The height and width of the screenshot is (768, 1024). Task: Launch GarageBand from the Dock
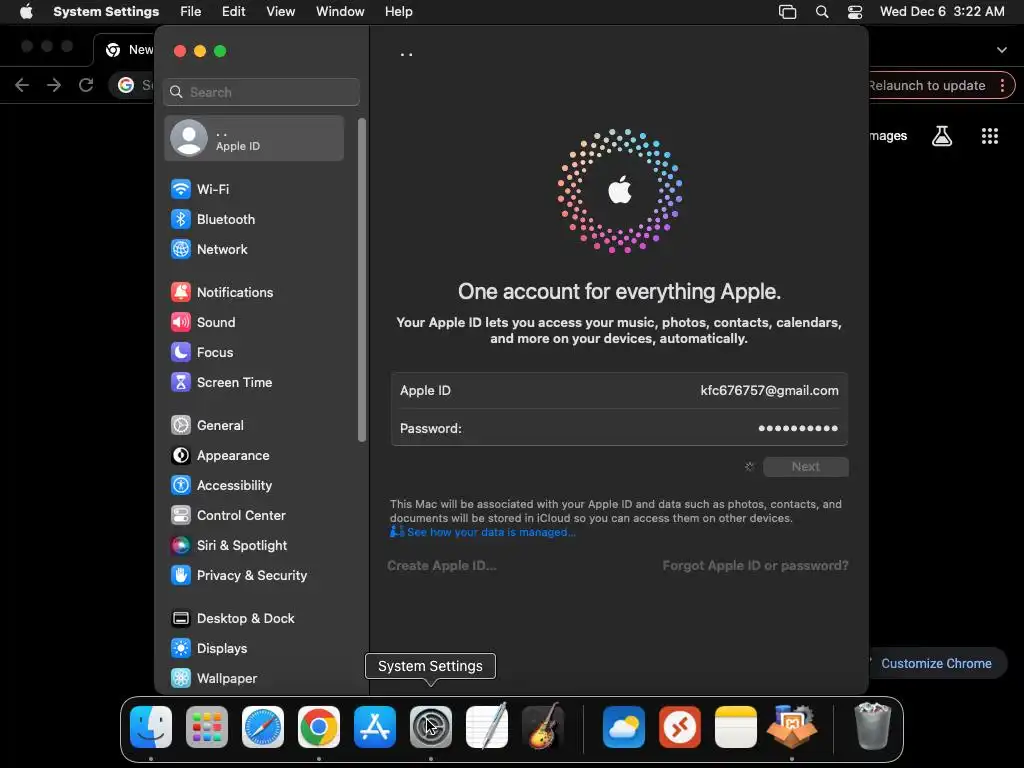coord(543,727)
